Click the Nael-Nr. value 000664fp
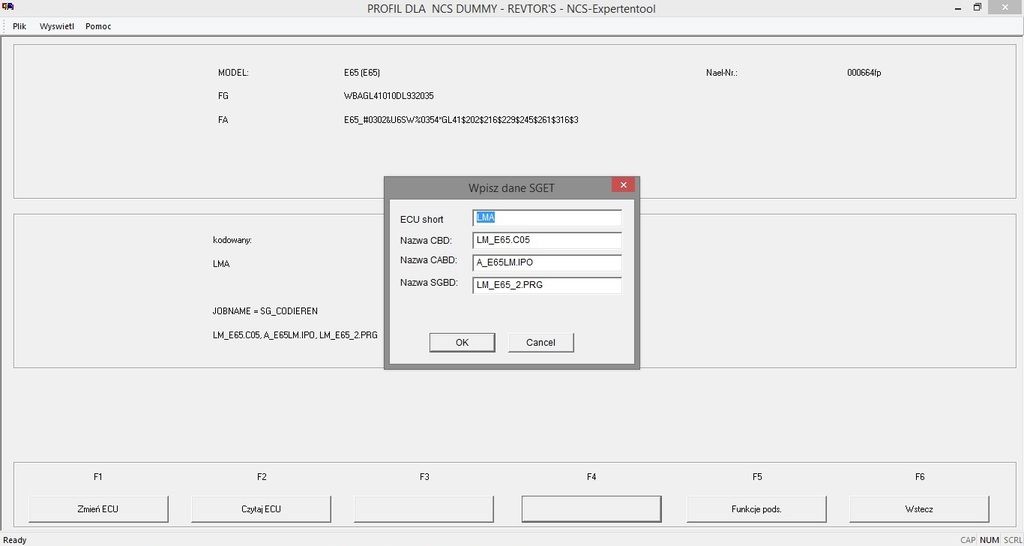The image size is (1024, 546). (863, 73)
